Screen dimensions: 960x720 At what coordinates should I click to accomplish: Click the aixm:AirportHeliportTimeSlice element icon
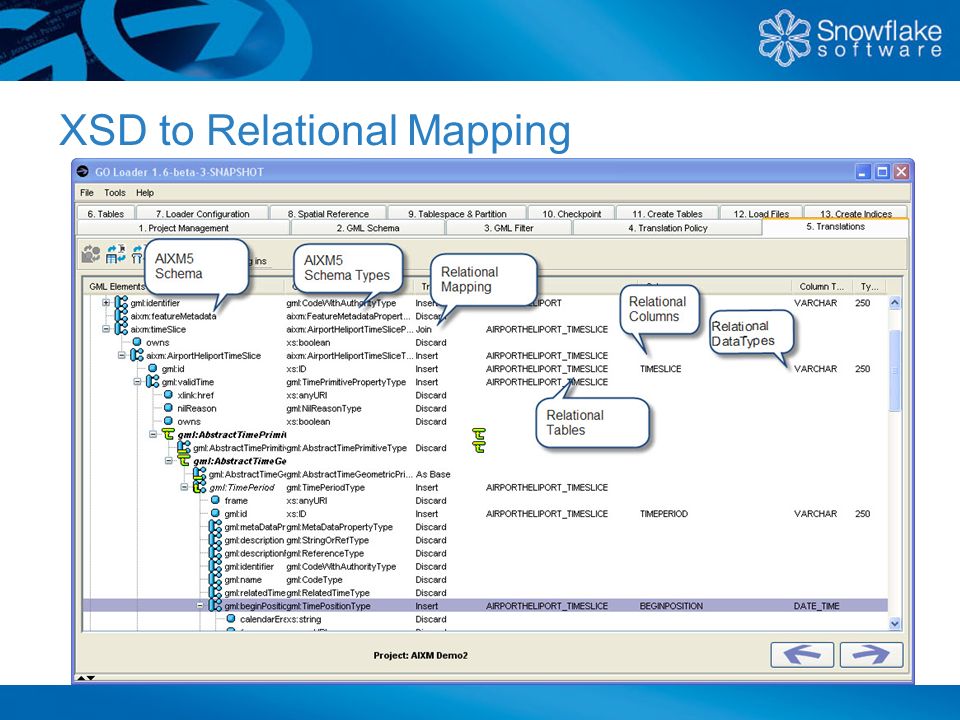(x=137, y=356)
